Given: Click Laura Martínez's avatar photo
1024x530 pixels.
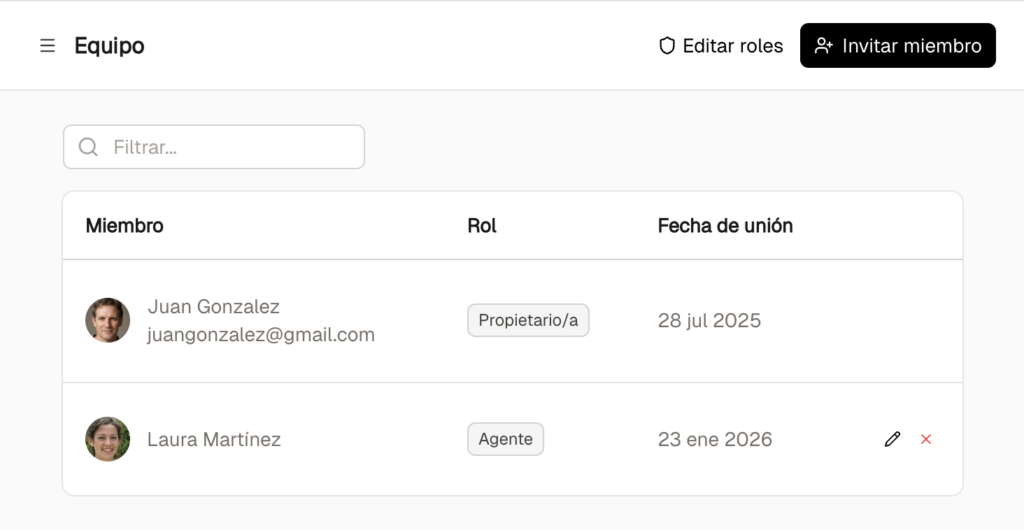Looking at the screenshot, I should (108, 439).
